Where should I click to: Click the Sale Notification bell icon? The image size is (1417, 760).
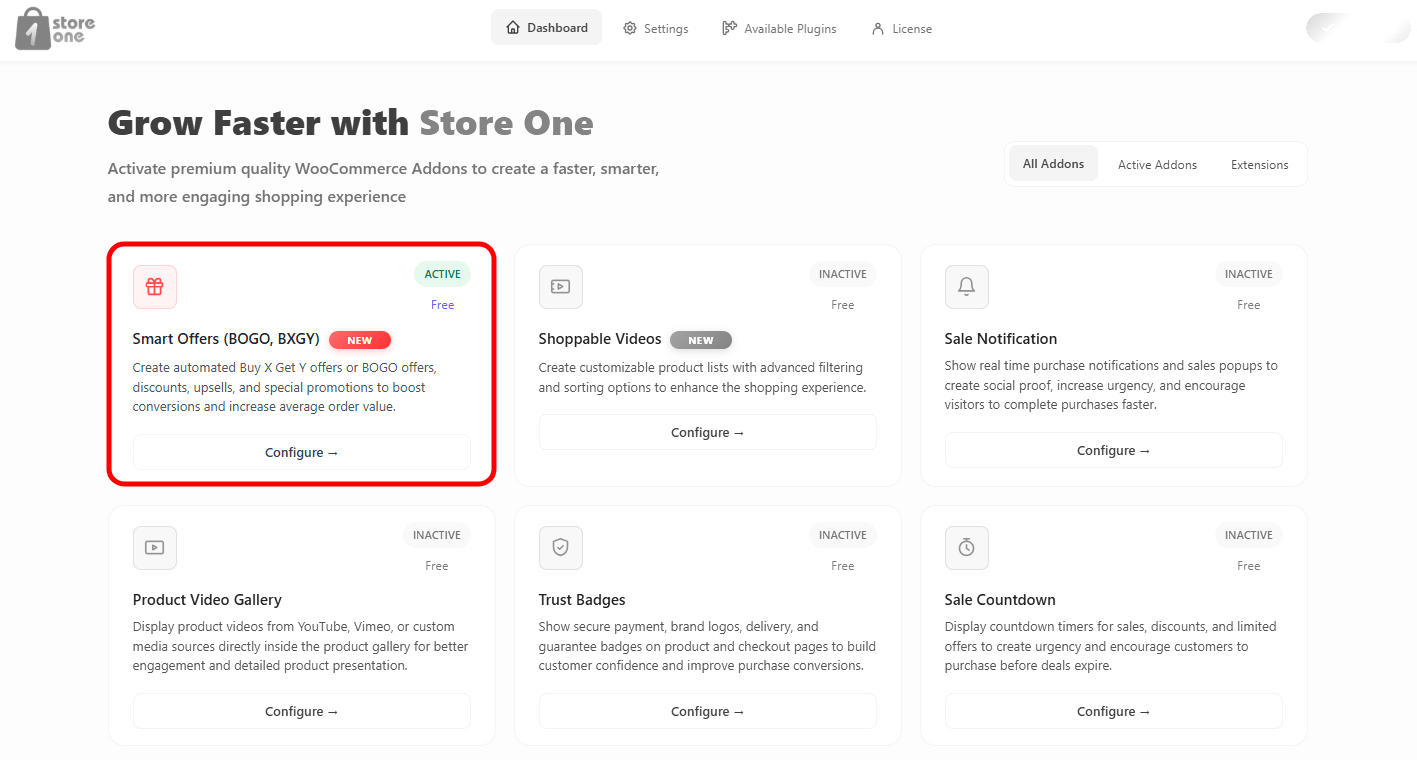pyautogui.click(x=967, y=287)
